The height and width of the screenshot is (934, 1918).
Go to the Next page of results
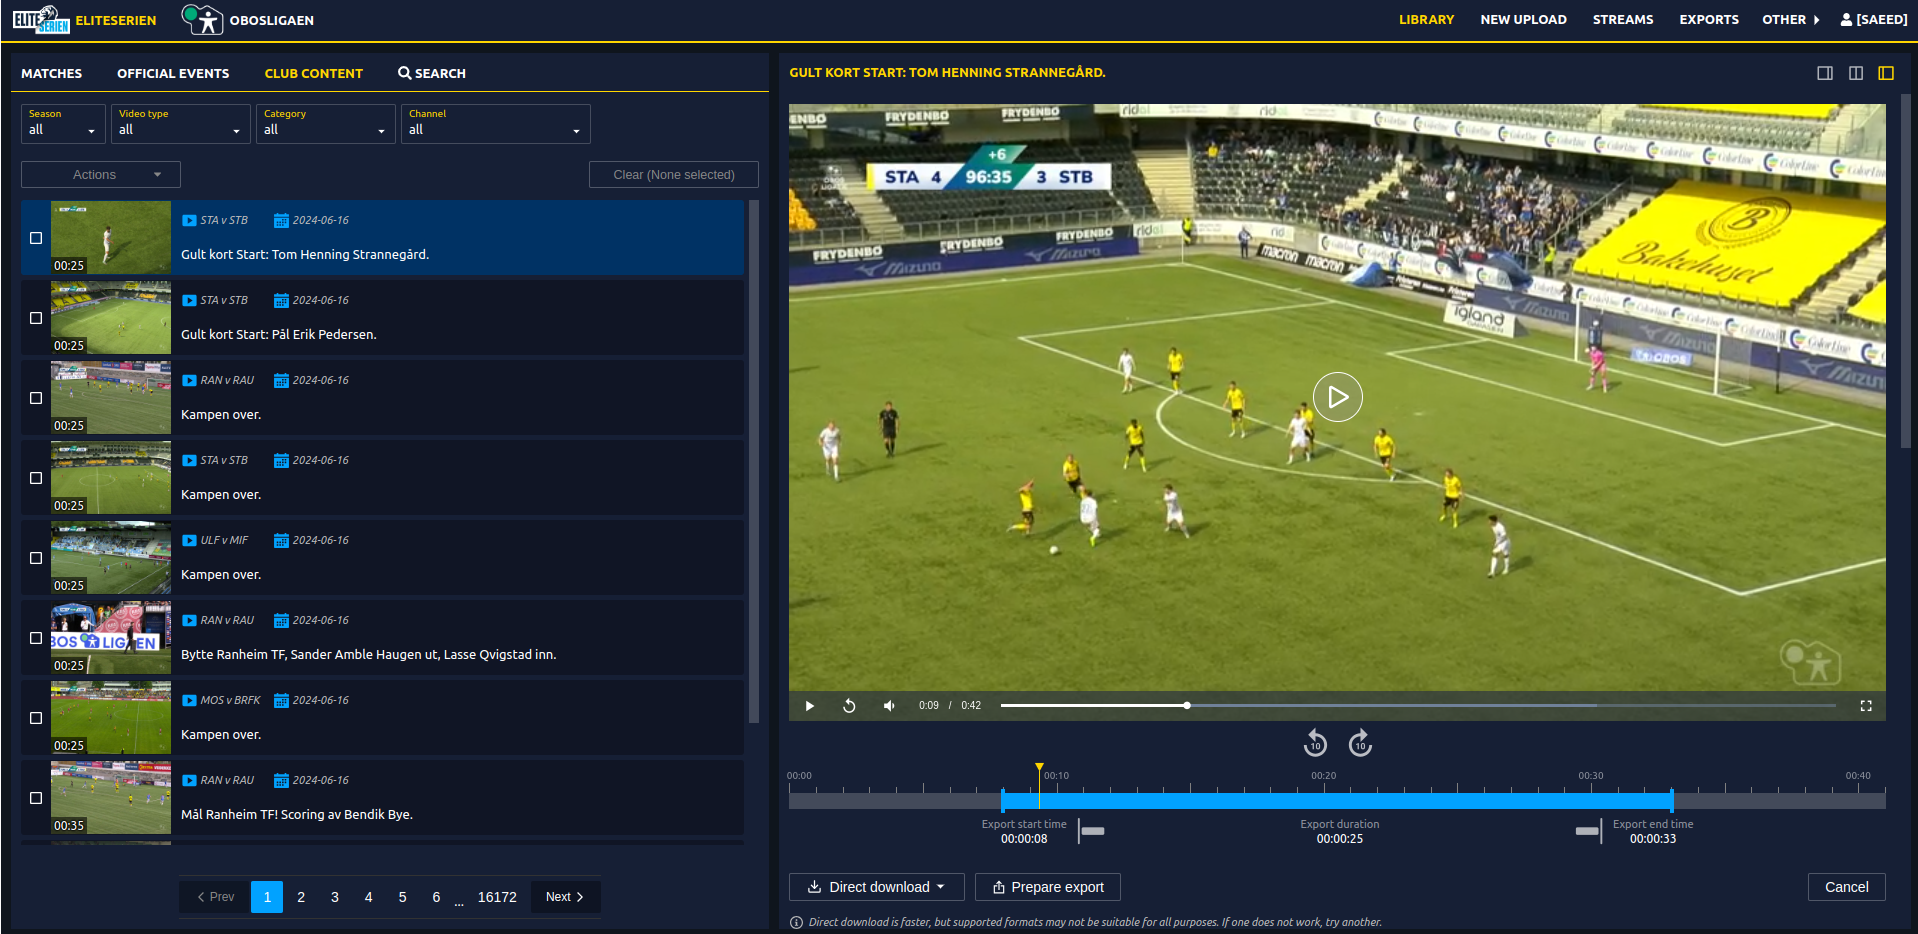564,897
